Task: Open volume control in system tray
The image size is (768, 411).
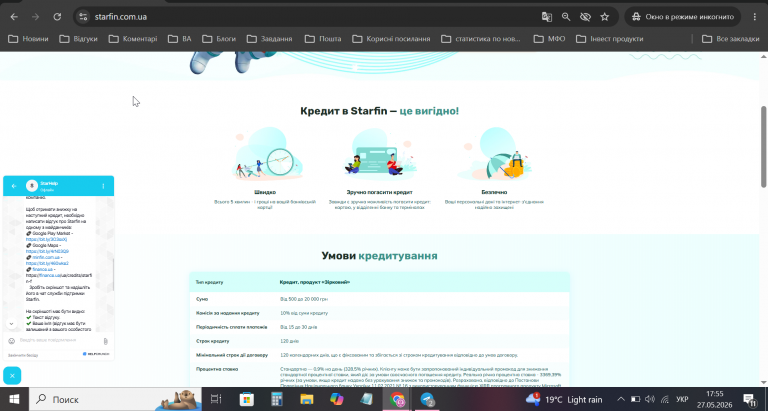Action: pyautogui.click(x=650, y=399)
